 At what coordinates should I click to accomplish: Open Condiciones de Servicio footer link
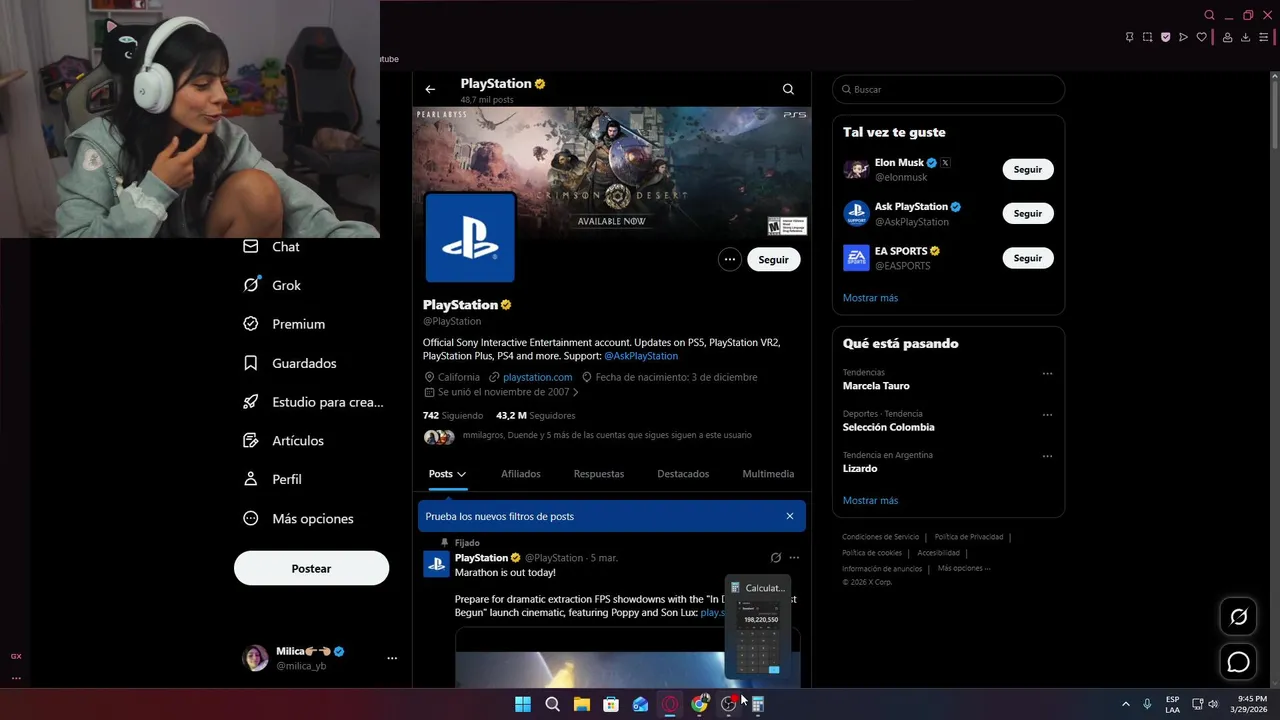point(880,537)
